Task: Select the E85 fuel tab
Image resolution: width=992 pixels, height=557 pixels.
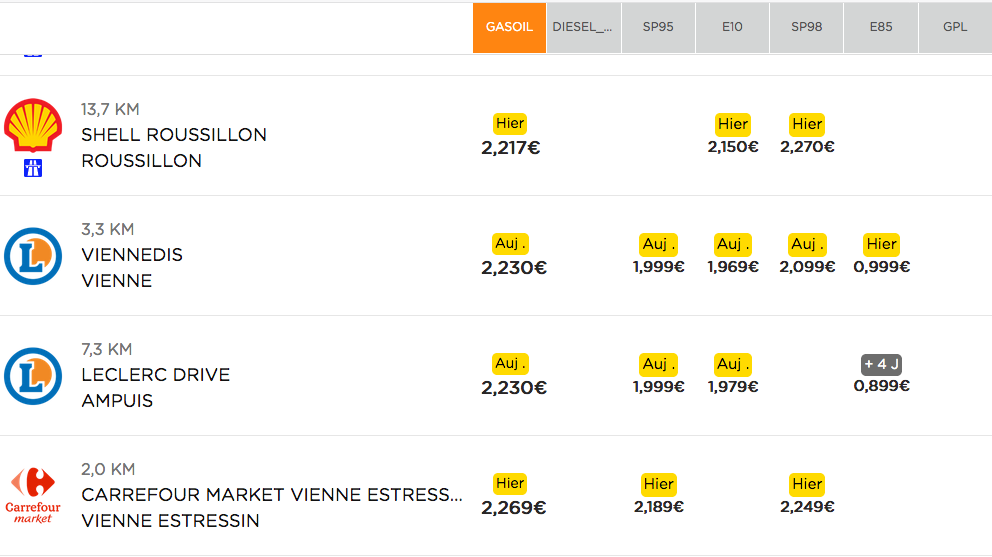Action: tap(881, 27)
